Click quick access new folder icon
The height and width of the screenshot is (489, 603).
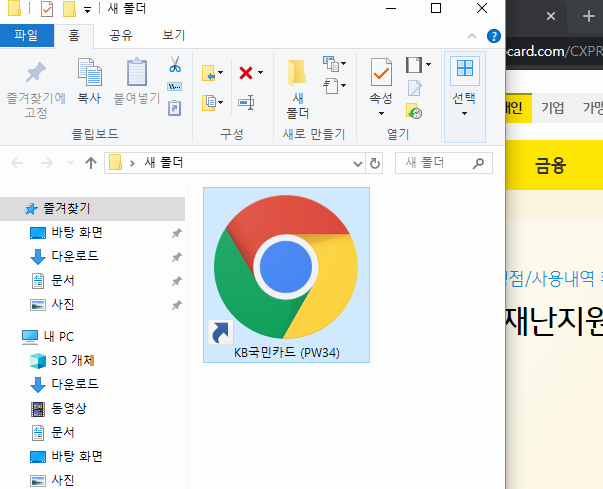point(69,9)
